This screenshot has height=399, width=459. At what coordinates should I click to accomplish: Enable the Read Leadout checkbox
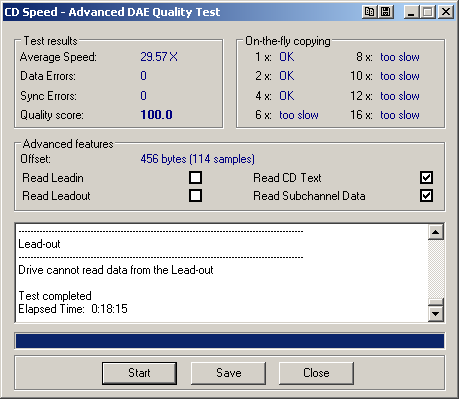point(195,196)
